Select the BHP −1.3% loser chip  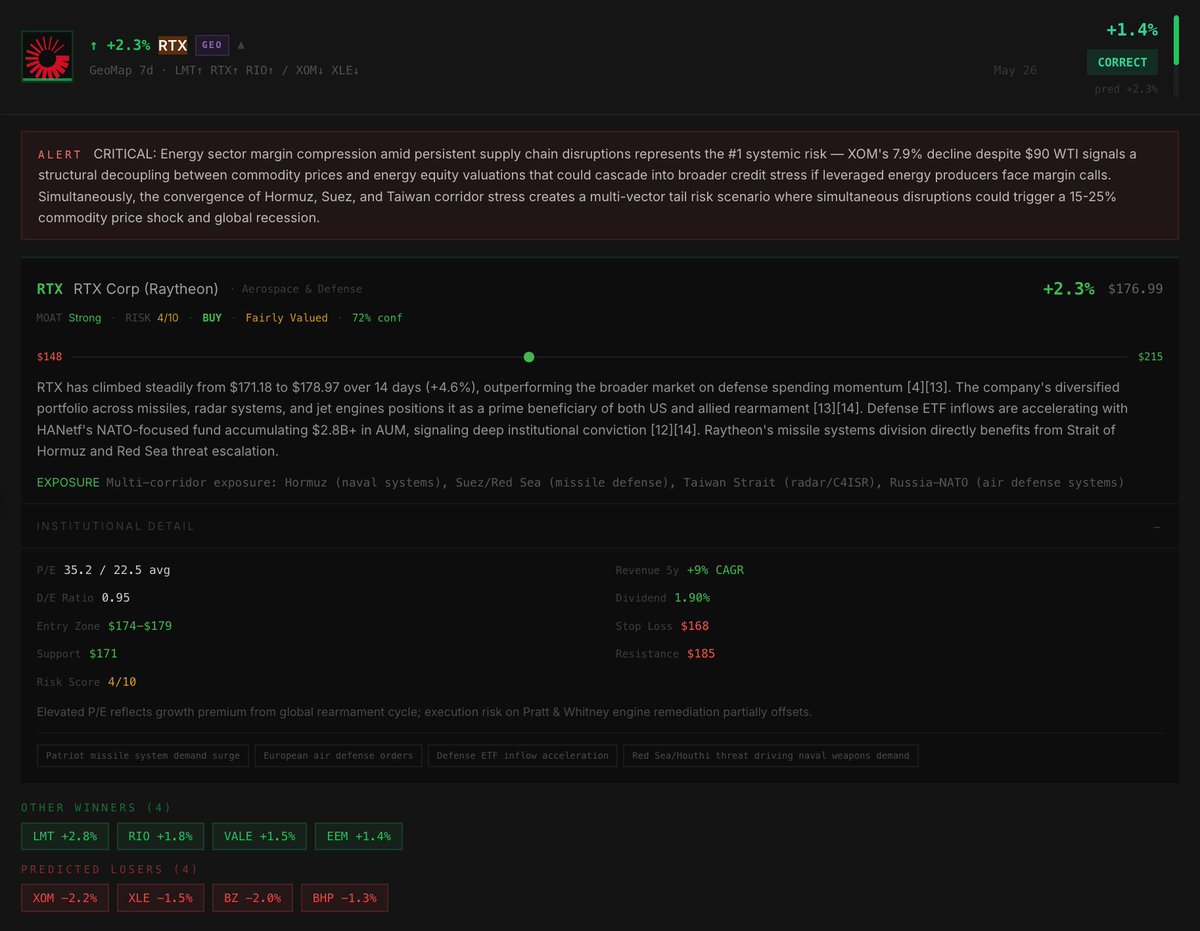click(x=345, y=898)
